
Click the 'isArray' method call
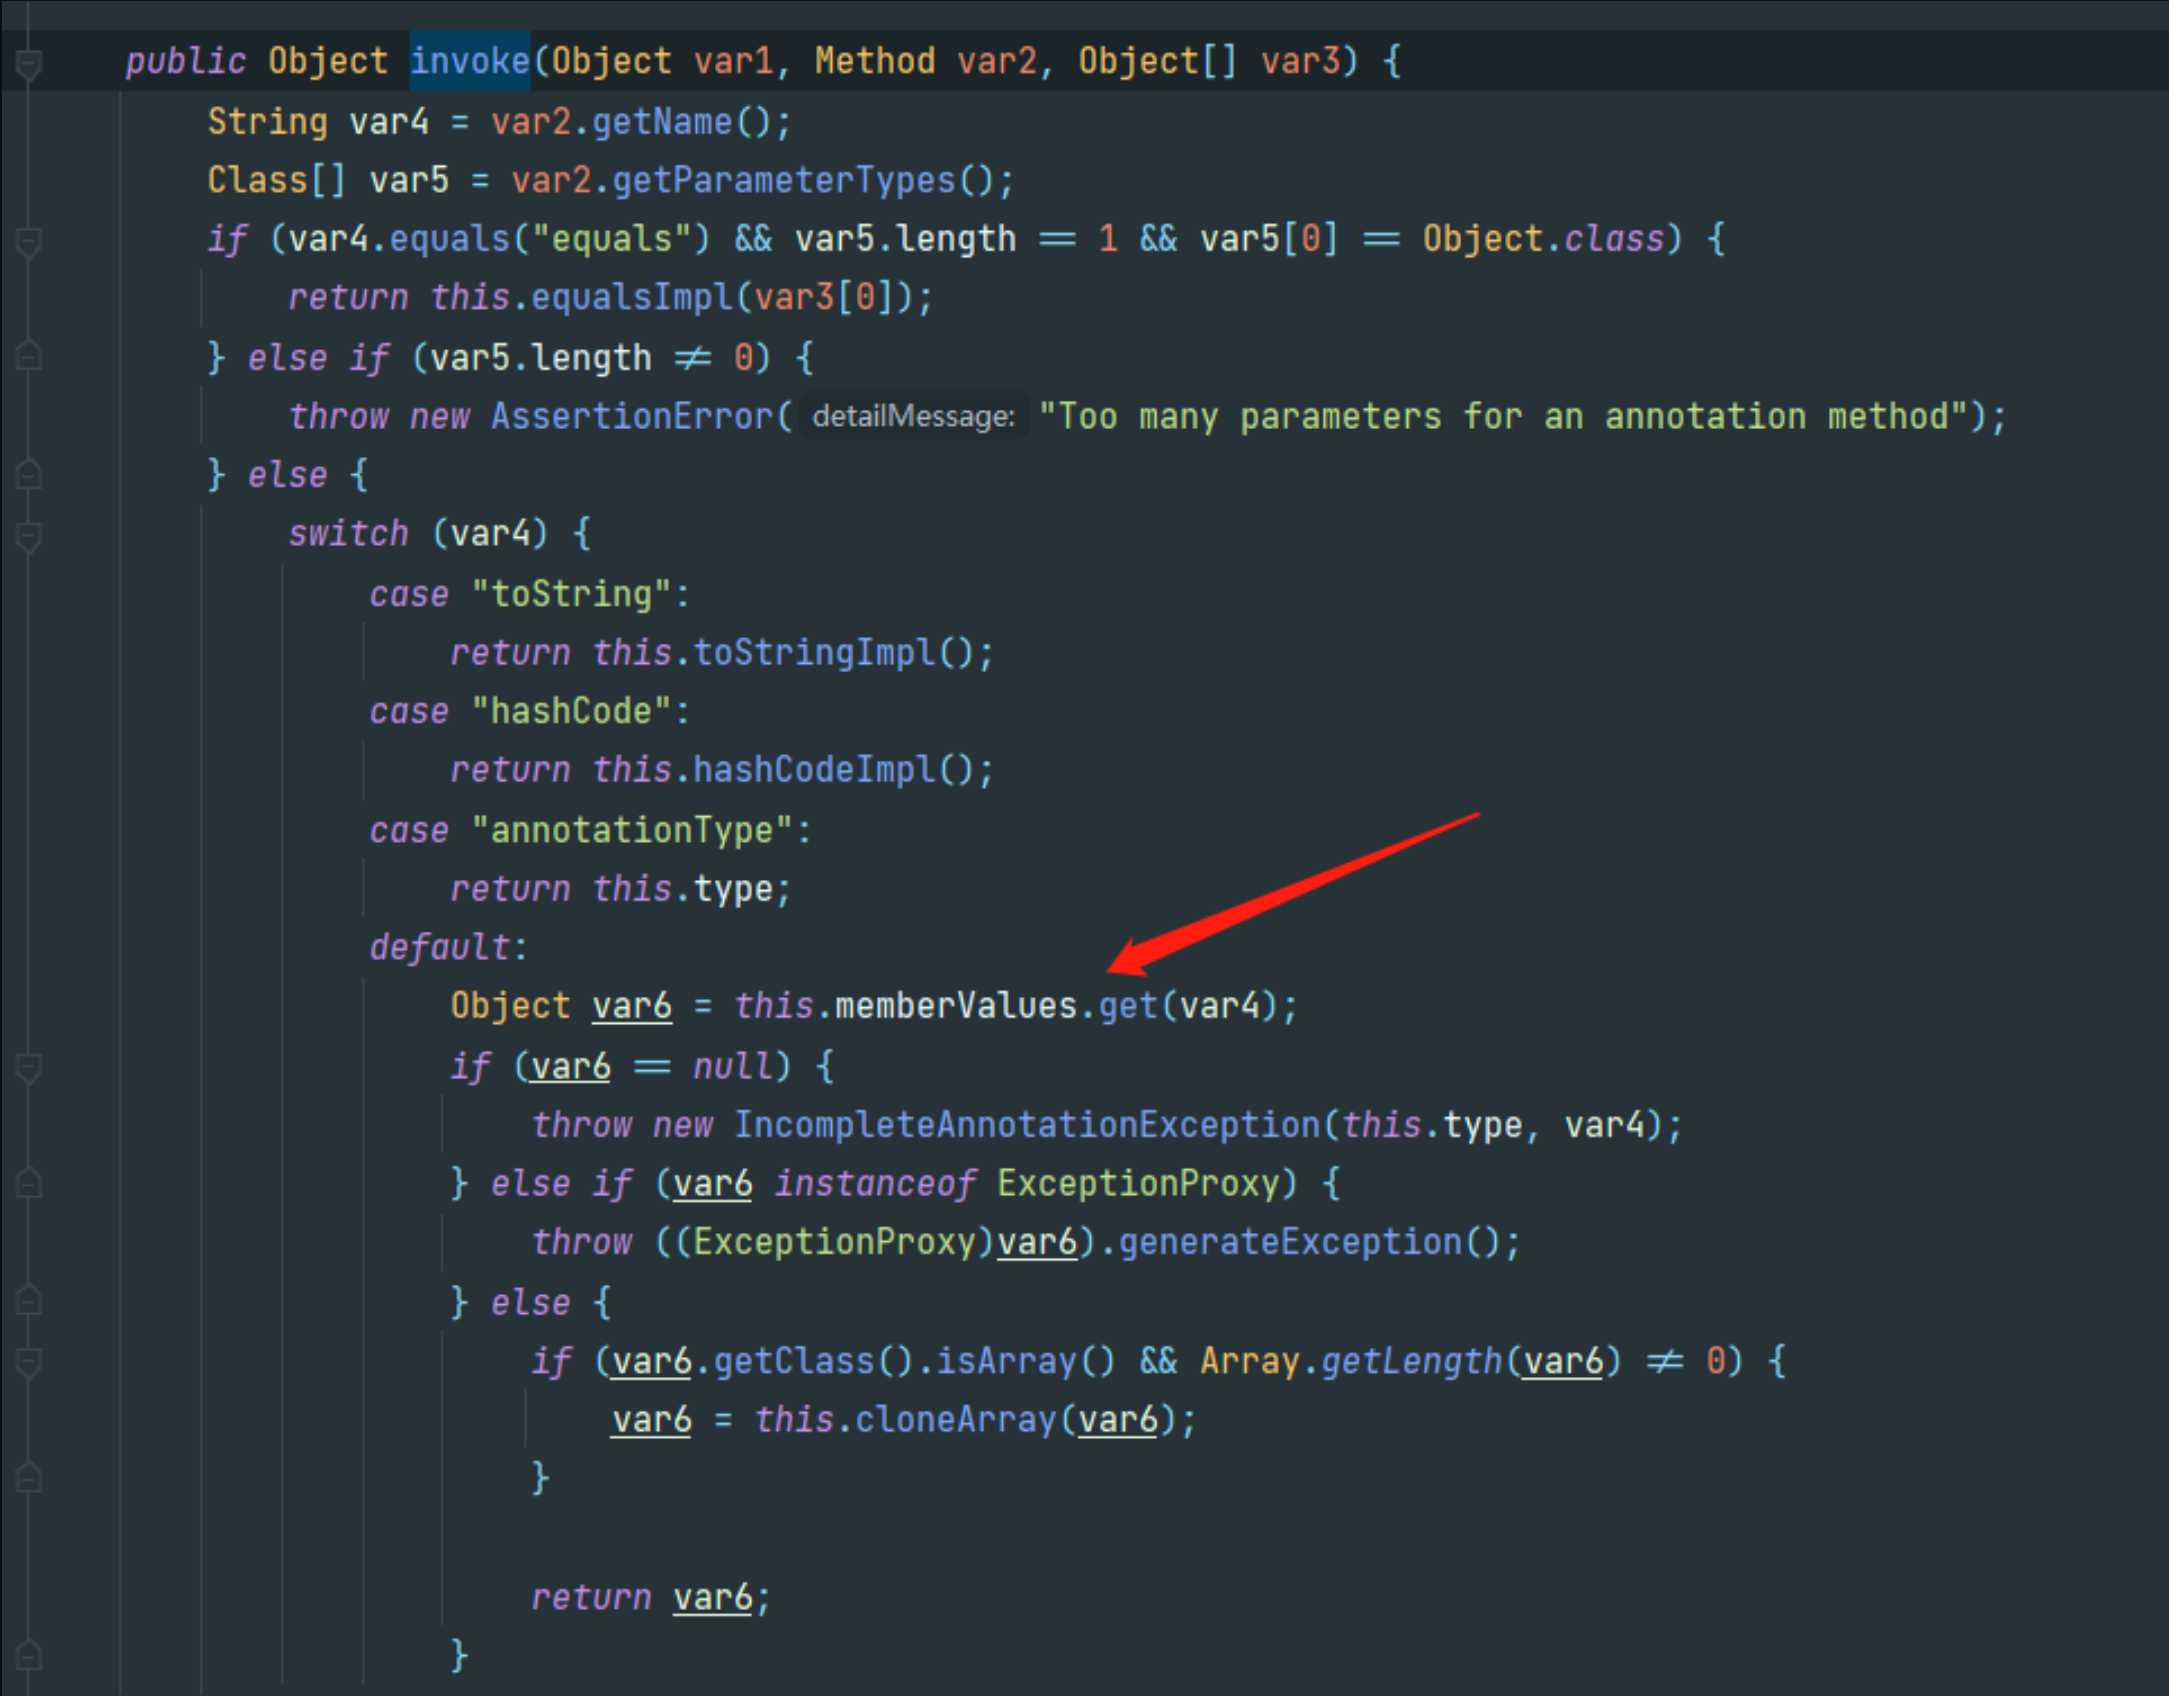tap(1007, 1361)
